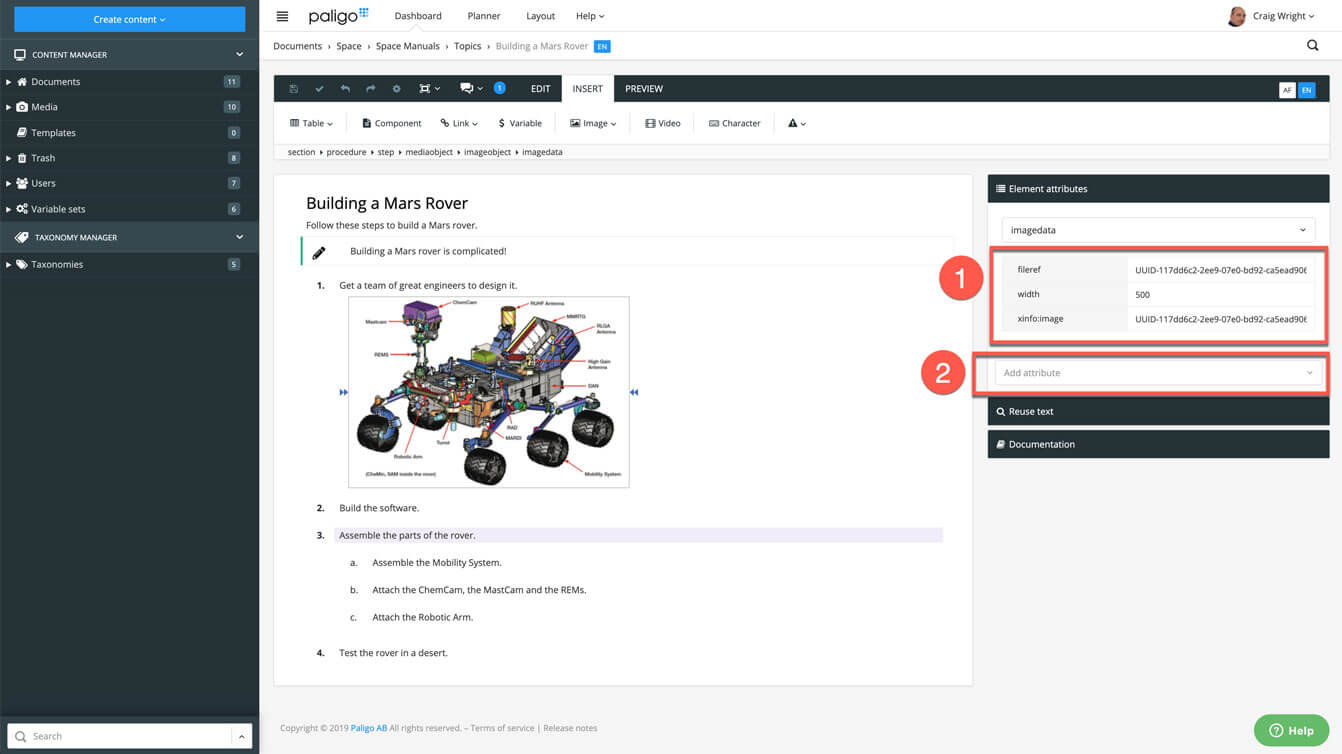The width and height of the screenshot is (1342, 754).
Task: Expand the Documents tree node
Action: pyautogui.click(x=9, y=82)
